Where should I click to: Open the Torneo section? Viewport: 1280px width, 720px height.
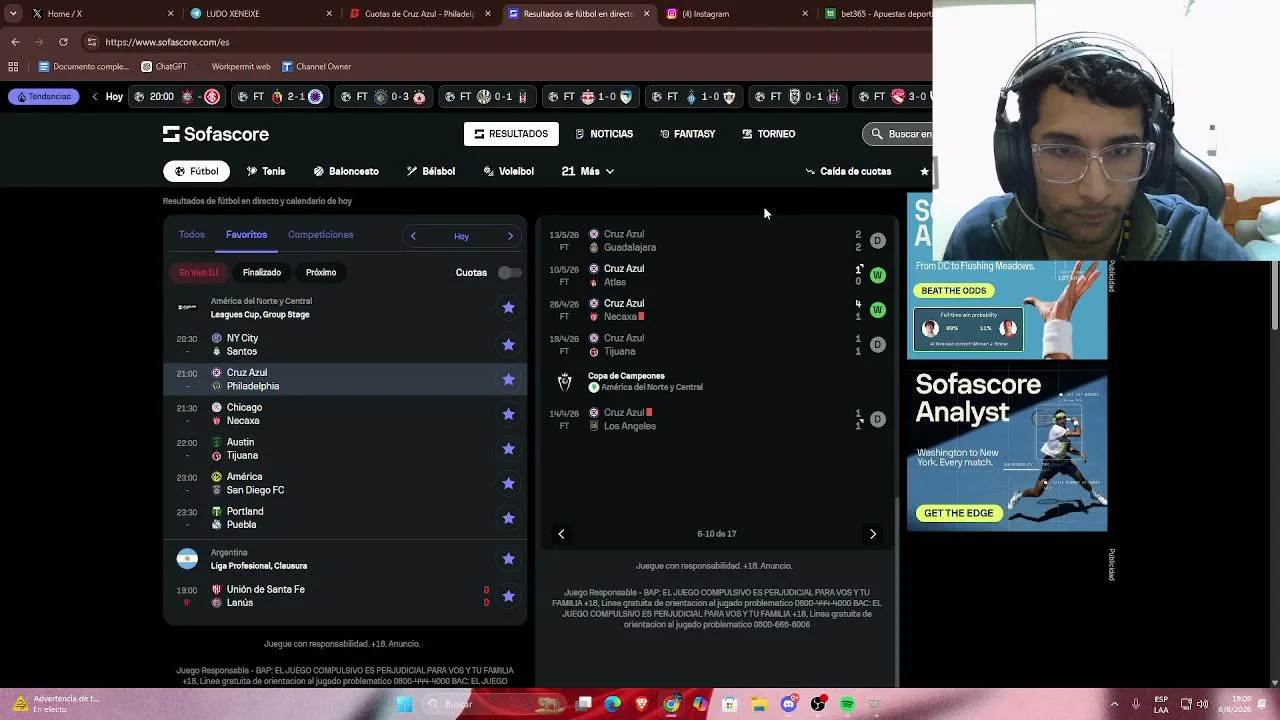click(768, 134)
